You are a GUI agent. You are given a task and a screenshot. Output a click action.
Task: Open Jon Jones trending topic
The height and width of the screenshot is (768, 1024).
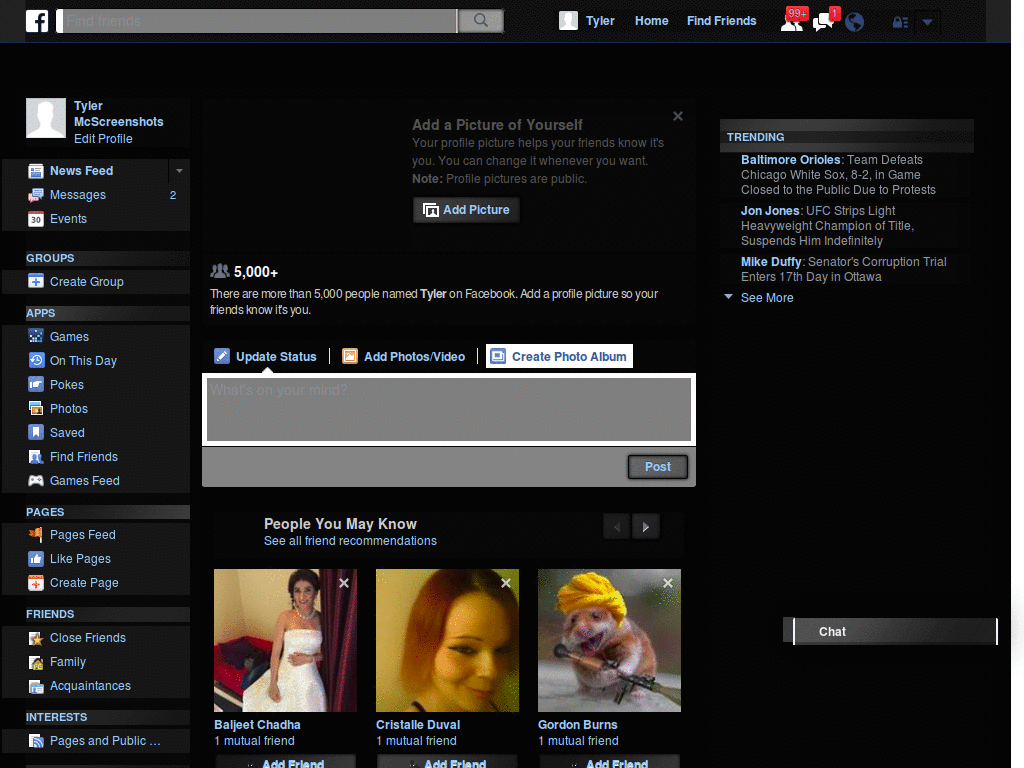coord(770,211)
